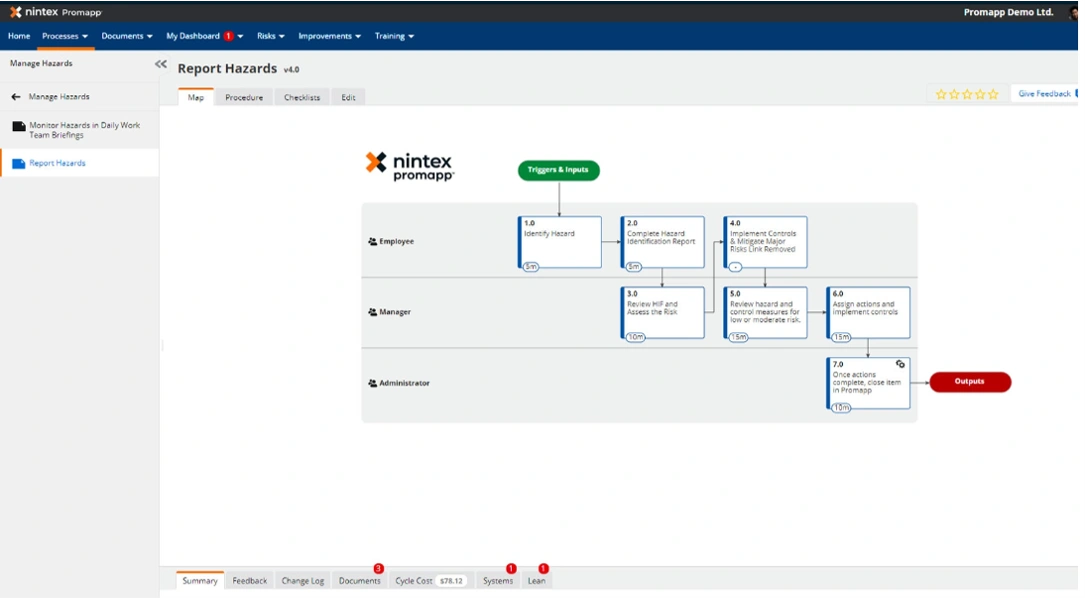Click the third rating star

(967, 94)
